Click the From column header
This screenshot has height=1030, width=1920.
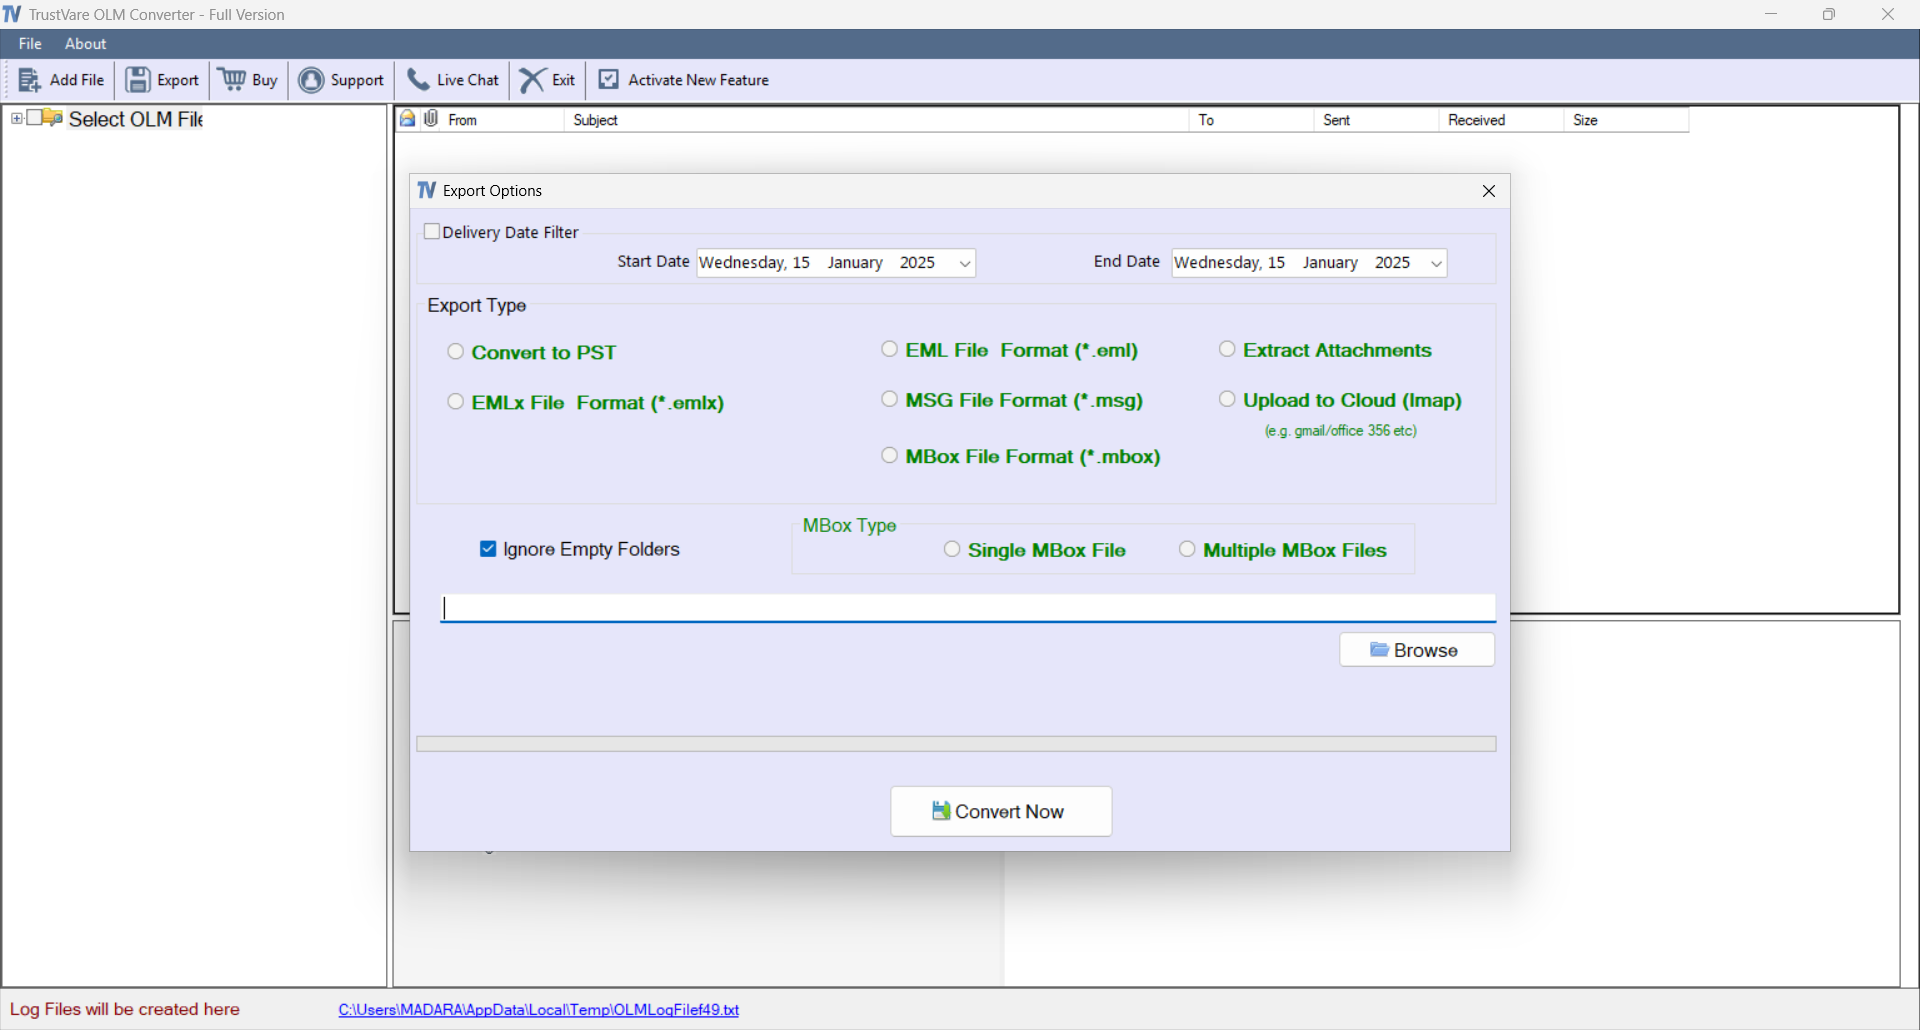[x=504, y=120]
